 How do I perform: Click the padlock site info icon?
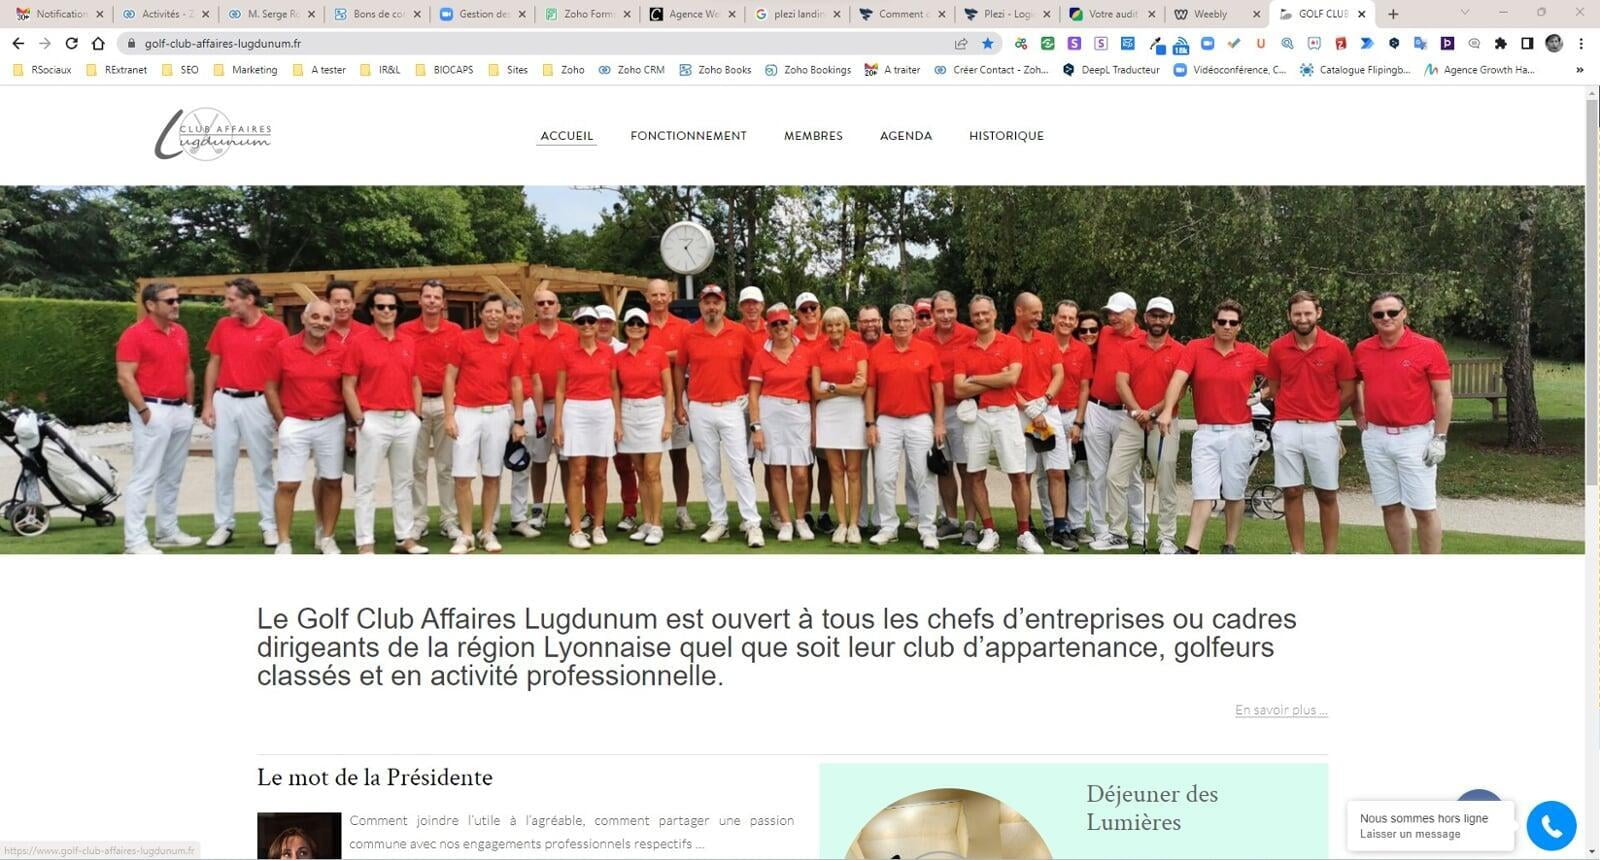coord(130,43)
